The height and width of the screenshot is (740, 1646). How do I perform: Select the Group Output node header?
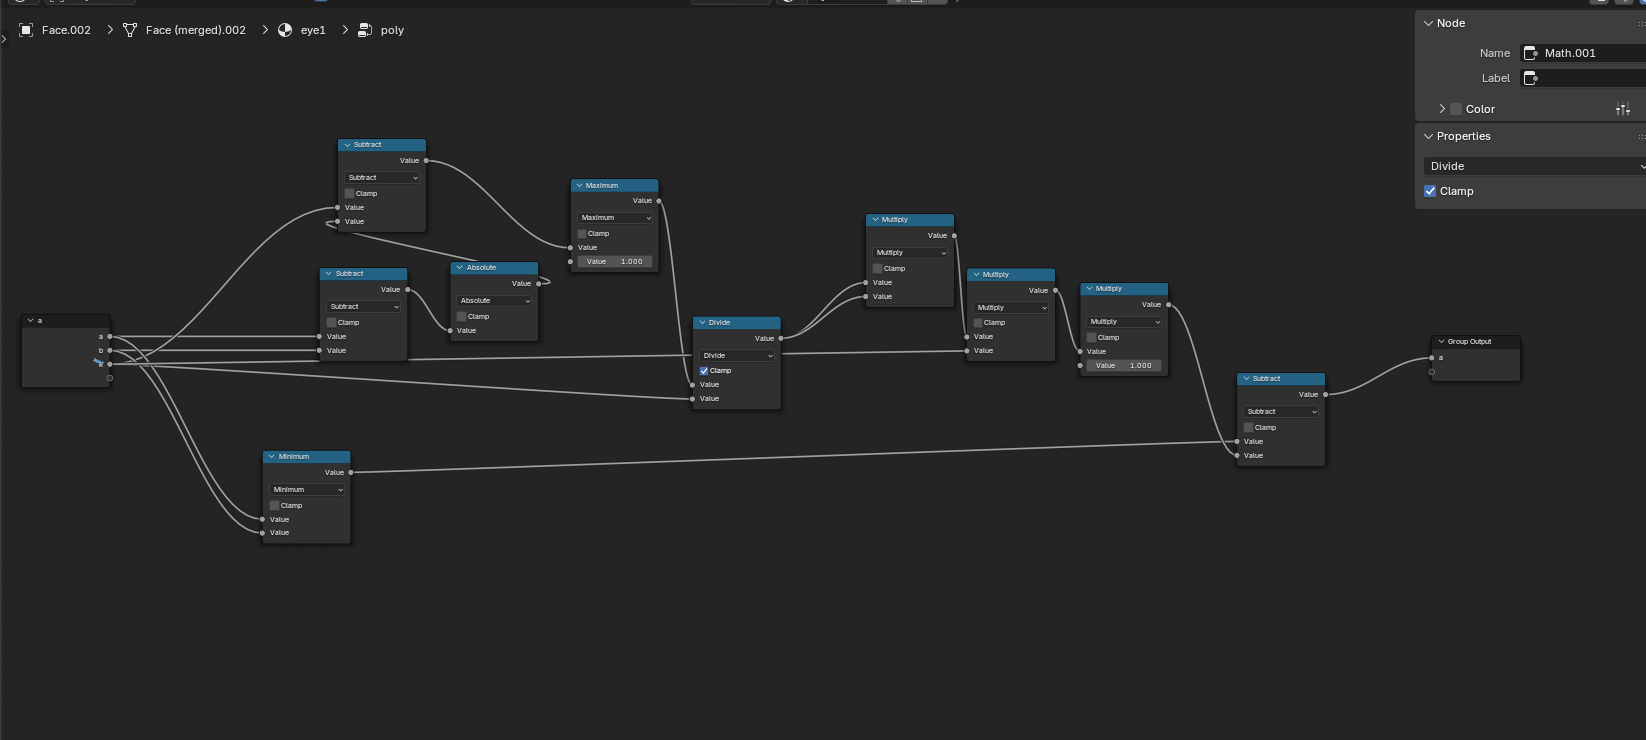coord(1475,342)
